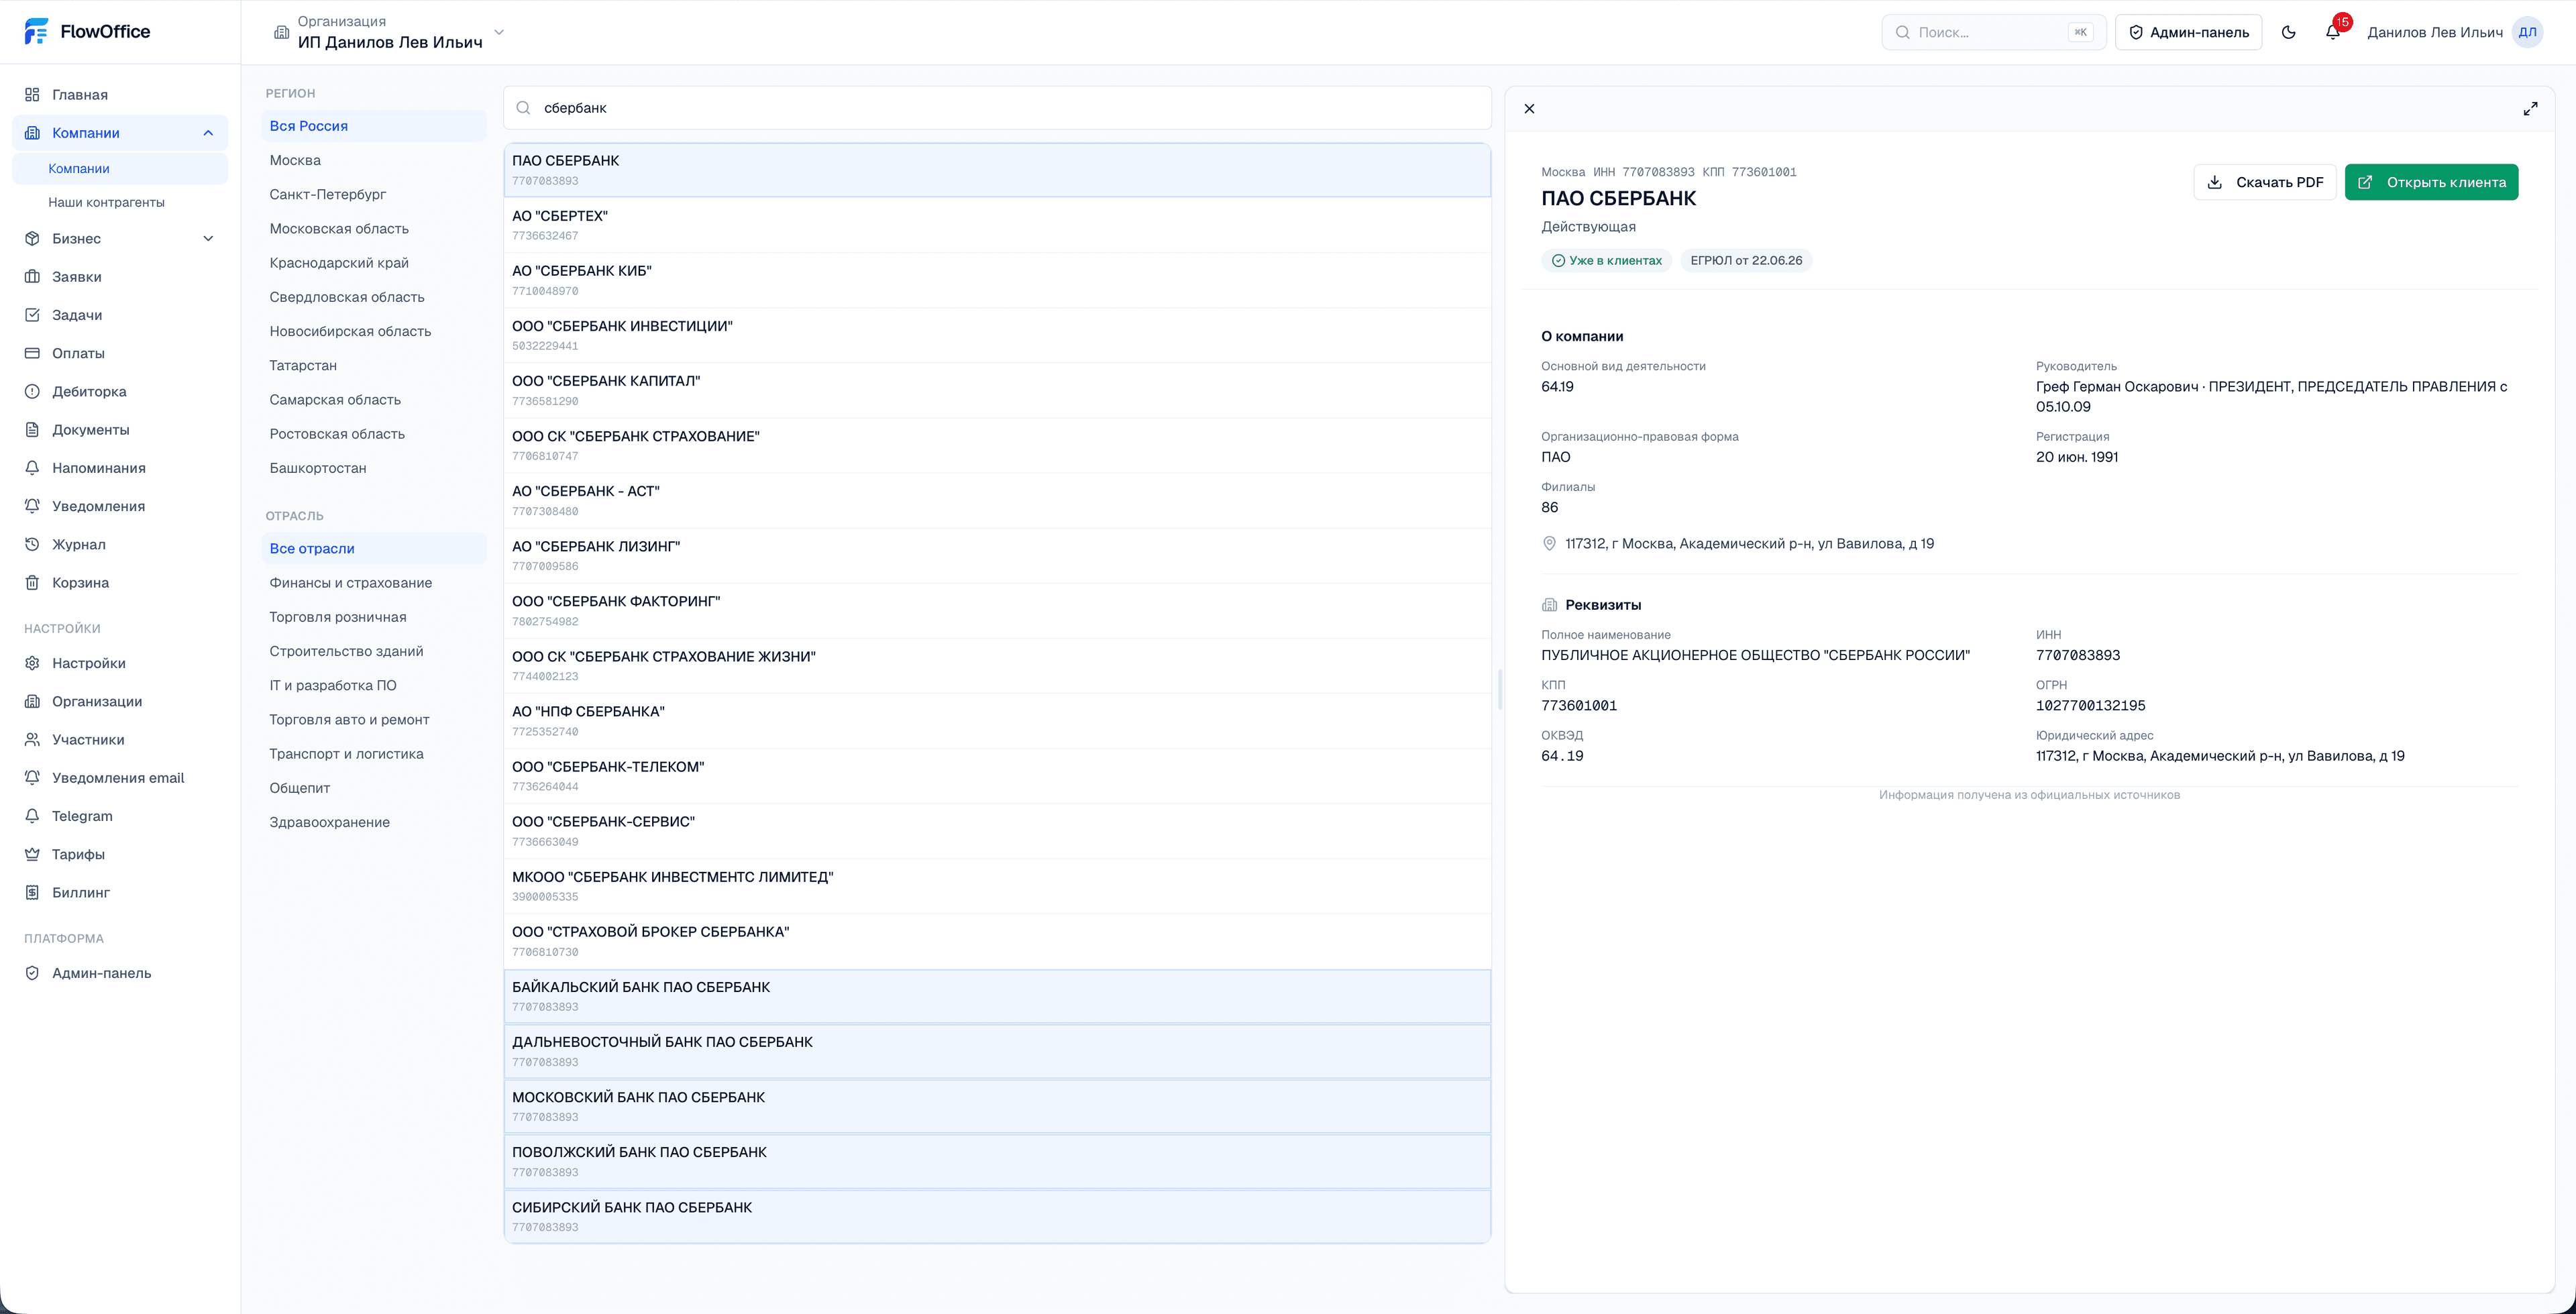Select ООО "СБЕРБАНК ФАКТОРИНГ" result
The height and width of the screenshot is (1314, 2576).
pyautogui.click(x=997, y=610)
